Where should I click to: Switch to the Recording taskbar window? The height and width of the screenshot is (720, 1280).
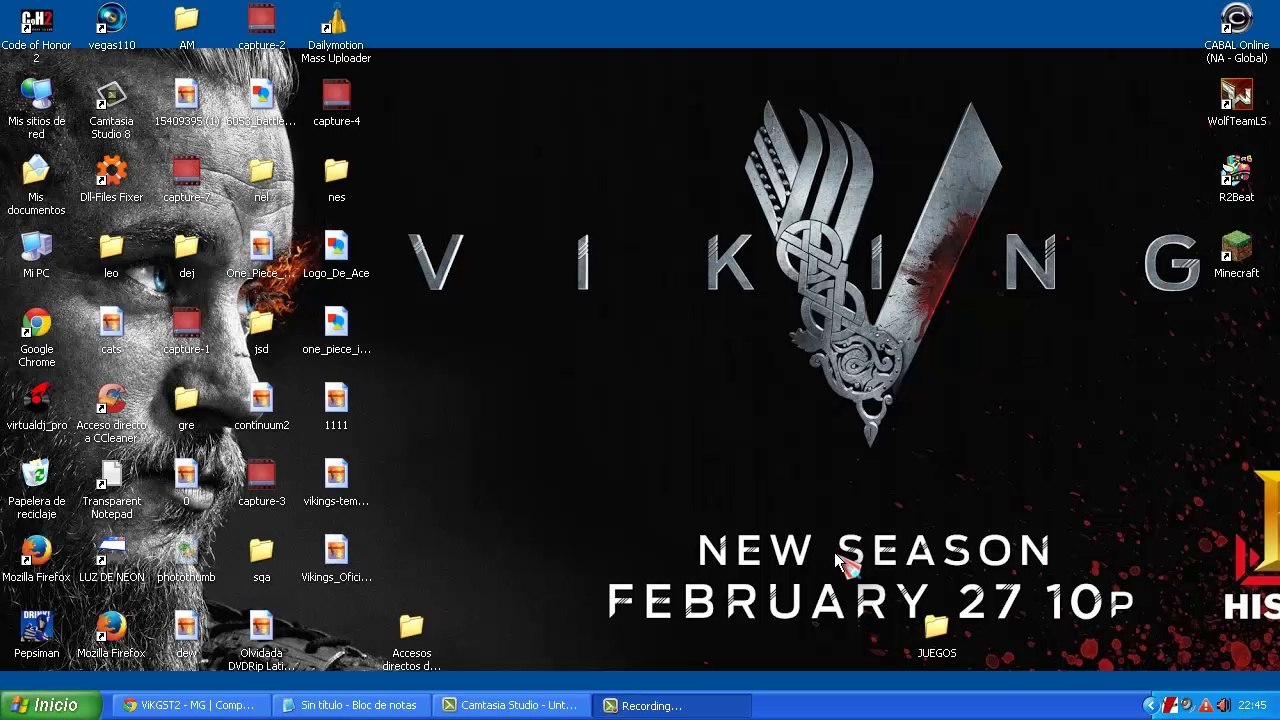click(672, 705)
